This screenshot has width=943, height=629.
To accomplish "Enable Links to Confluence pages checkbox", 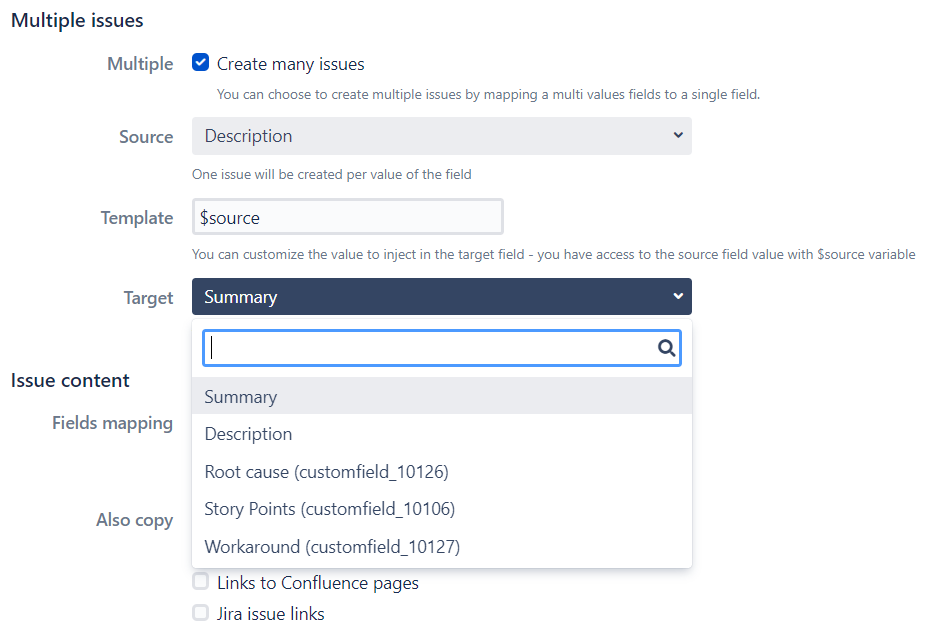I will [201, 582].
